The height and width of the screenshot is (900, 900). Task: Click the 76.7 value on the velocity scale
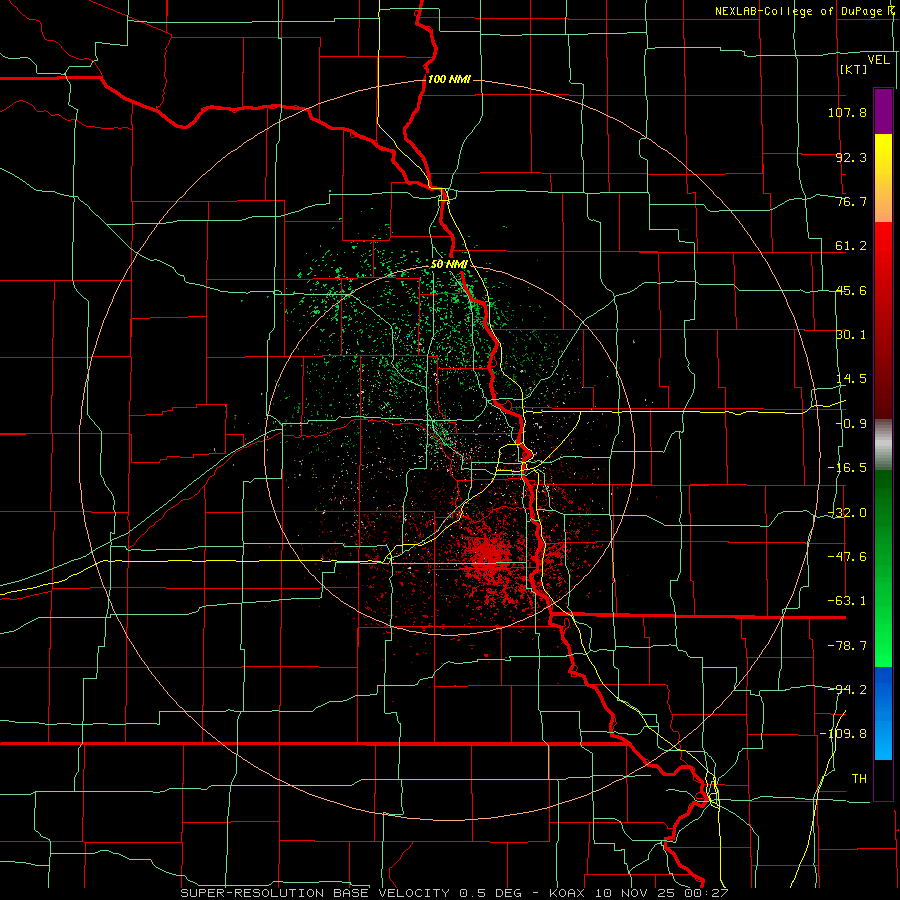(x=851, y=201)
